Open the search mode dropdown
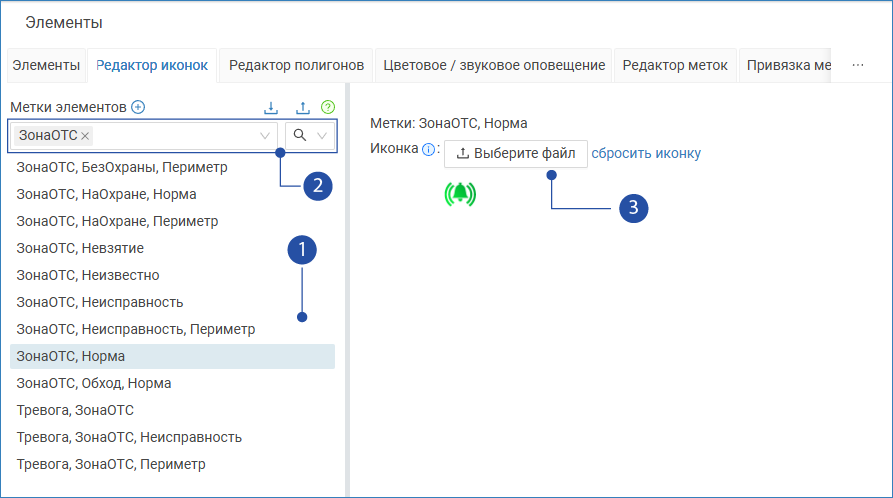Viewport: 893px width, 498px height. (x=311, y=136)
